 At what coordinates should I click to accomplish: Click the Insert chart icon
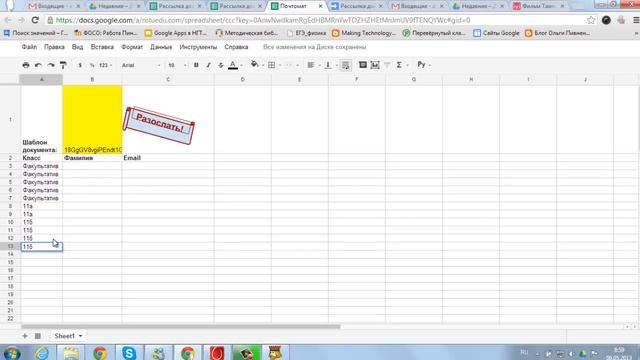(375, 65)
